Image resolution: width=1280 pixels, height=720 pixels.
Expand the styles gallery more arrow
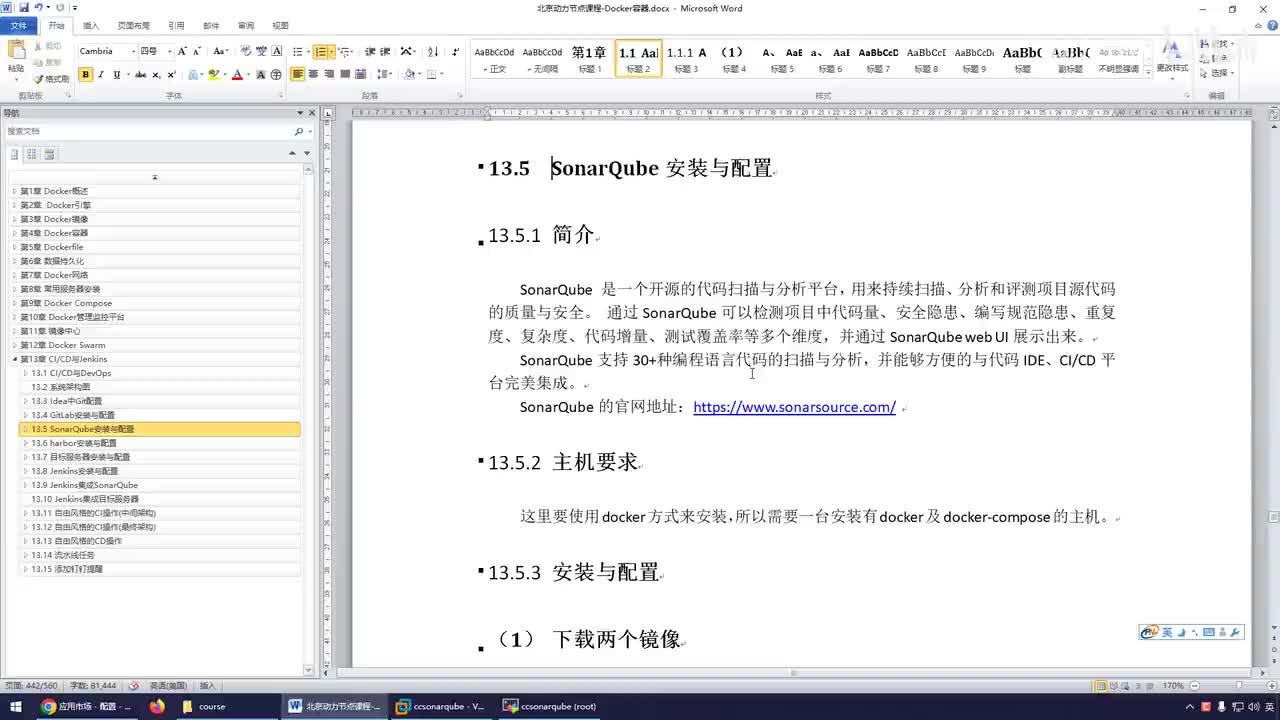[x=1146, y=70]
